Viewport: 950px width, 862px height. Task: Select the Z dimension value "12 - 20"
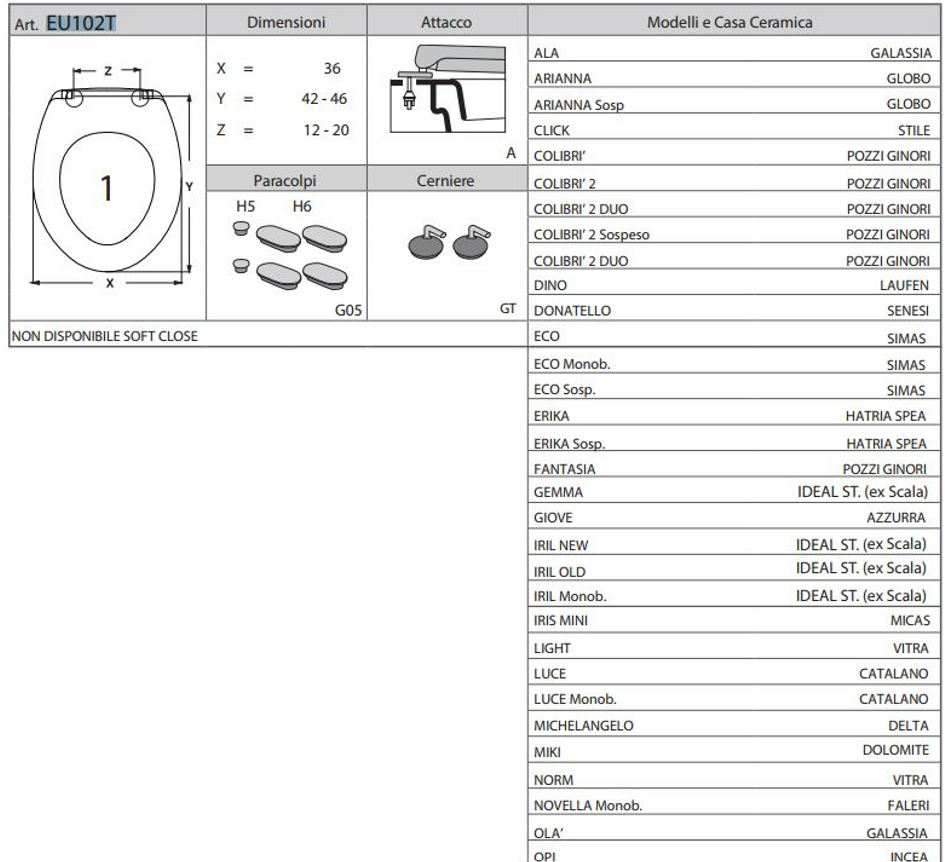point(326,130)
